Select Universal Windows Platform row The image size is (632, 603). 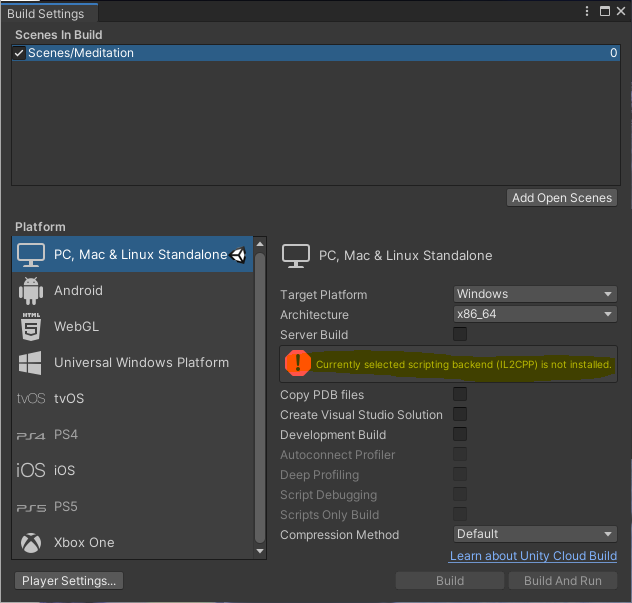pyautogui.click(x=133, y=362)
